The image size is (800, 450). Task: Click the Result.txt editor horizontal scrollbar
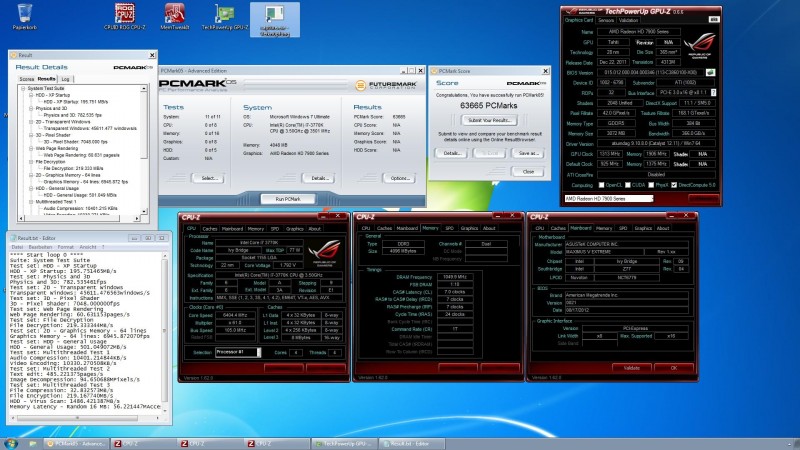84,418
